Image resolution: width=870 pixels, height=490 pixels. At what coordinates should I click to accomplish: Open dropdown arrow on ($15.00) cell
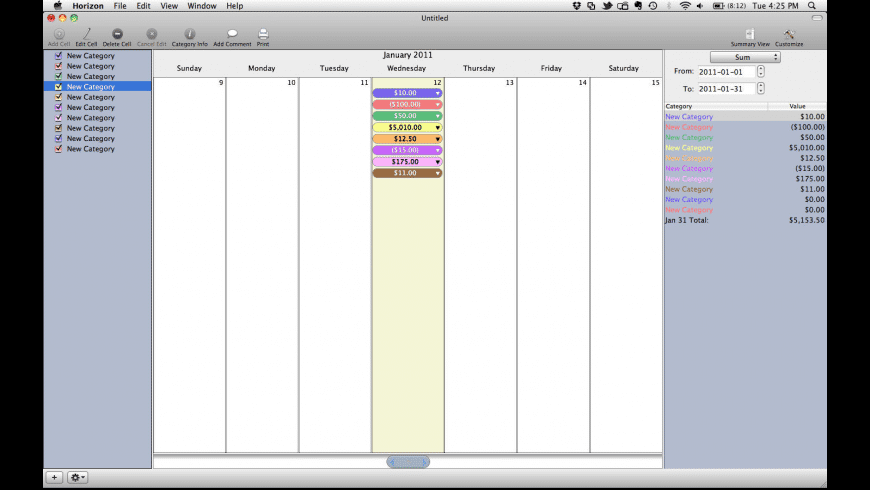coord(438,150)
